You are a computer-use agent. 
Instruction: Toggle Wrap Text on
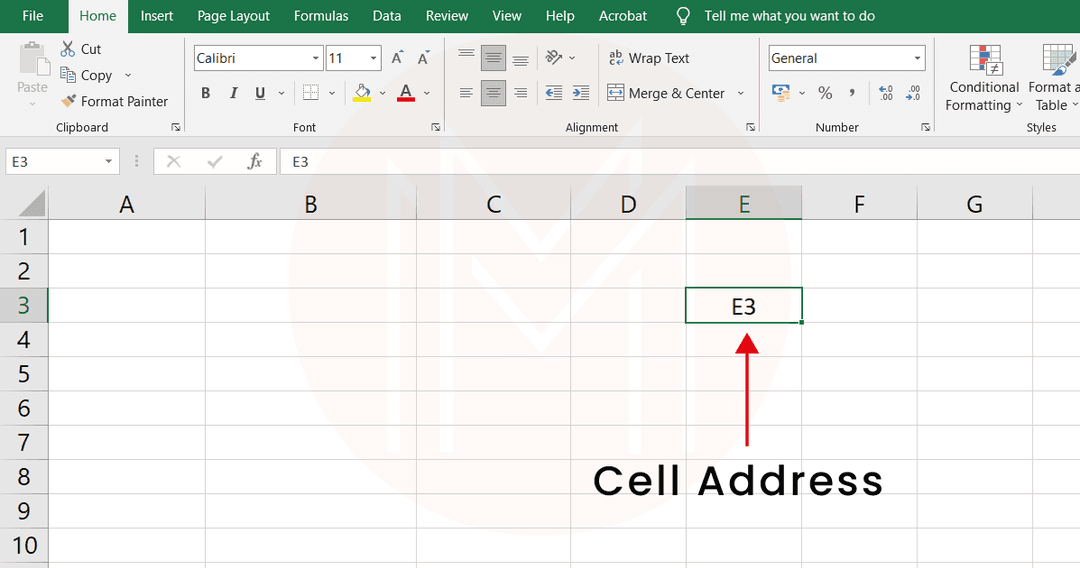click(x=648, y=58)
